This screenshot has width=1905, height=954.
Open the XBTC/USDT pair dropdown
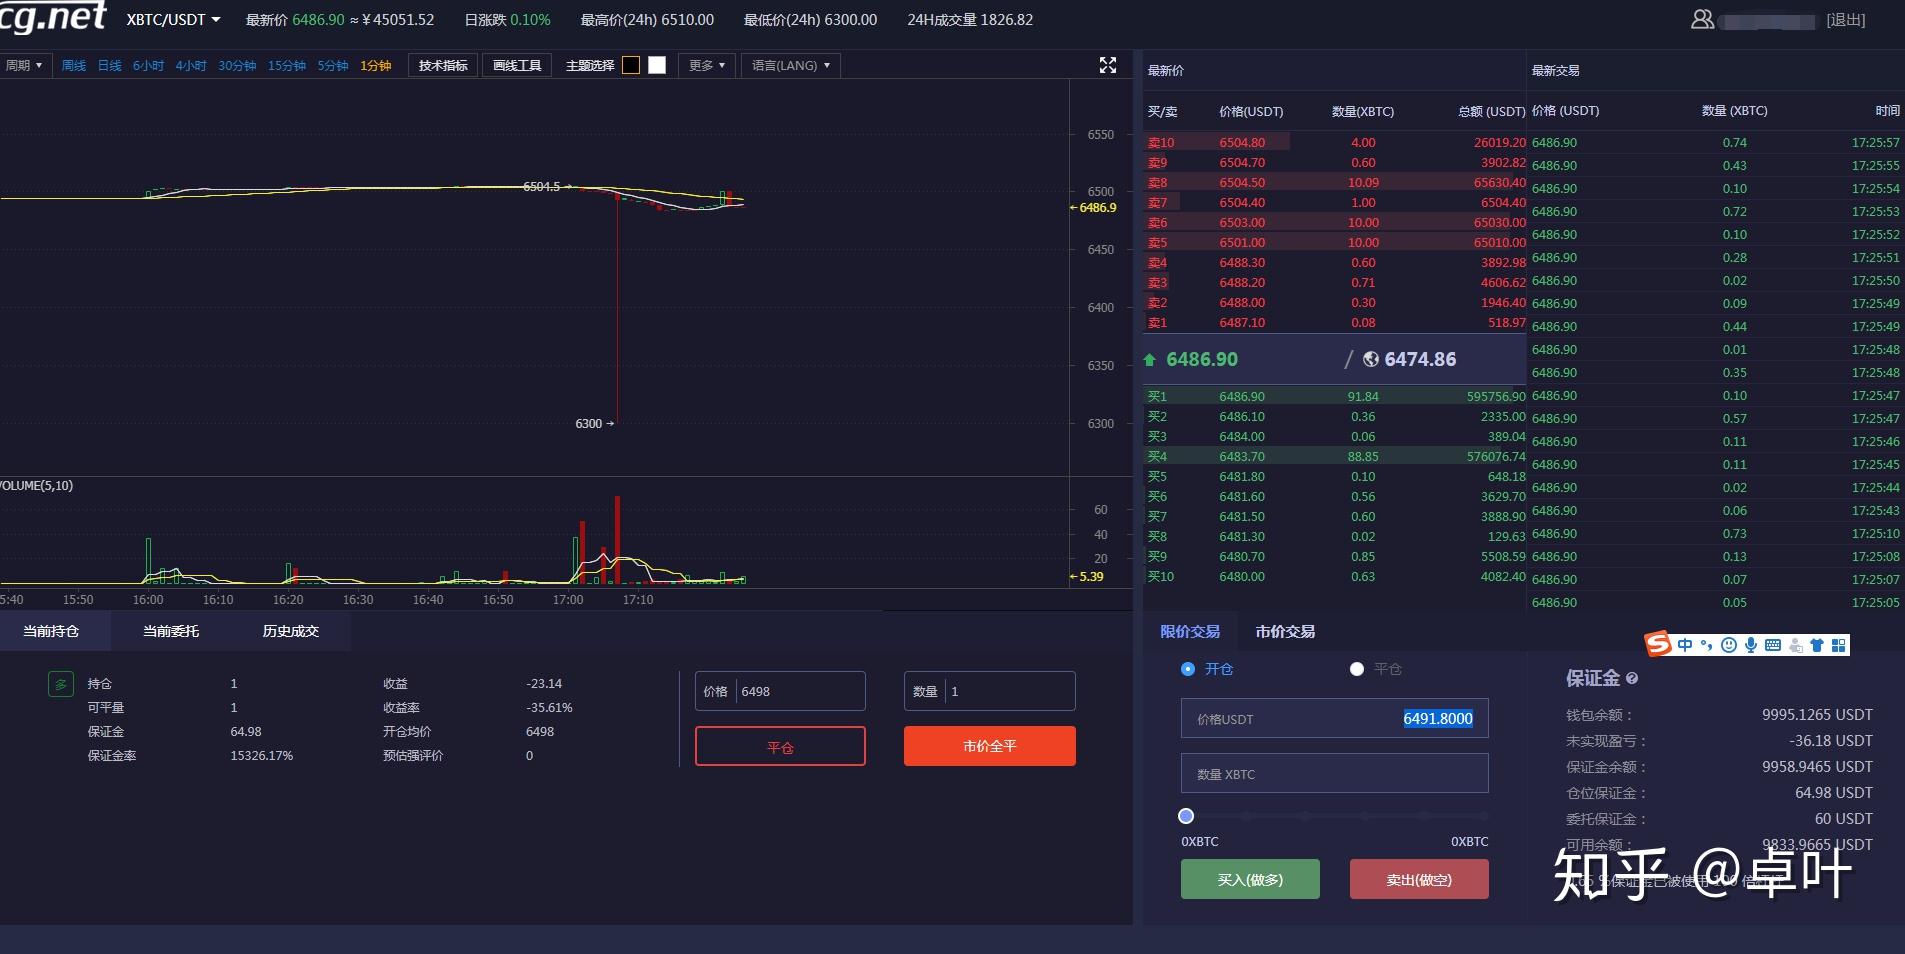pyautogui.click(x=173, y=19)
